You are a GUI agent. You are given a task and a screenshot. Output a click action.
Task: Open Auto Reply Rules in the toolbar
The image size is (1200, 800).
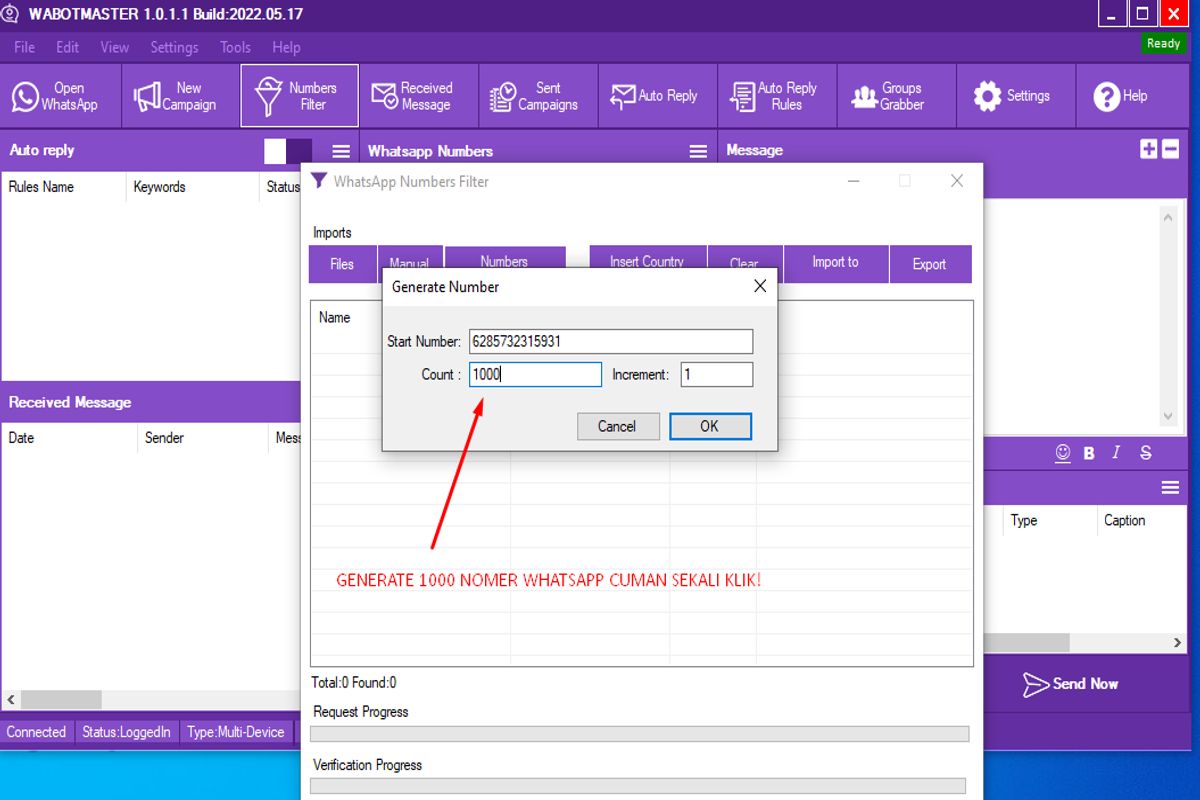point(777,96)
